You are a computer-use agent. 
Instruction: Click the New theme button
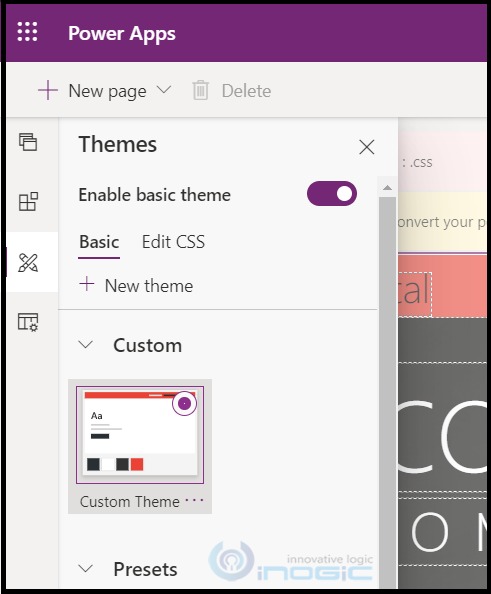click(x=136, y=285)
